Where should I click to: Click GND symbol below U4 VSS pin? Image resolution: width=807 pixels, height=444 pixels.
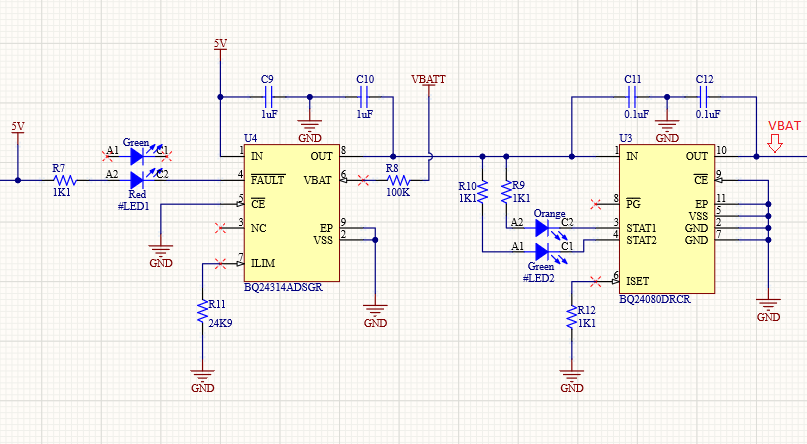(x=375, y=312)
